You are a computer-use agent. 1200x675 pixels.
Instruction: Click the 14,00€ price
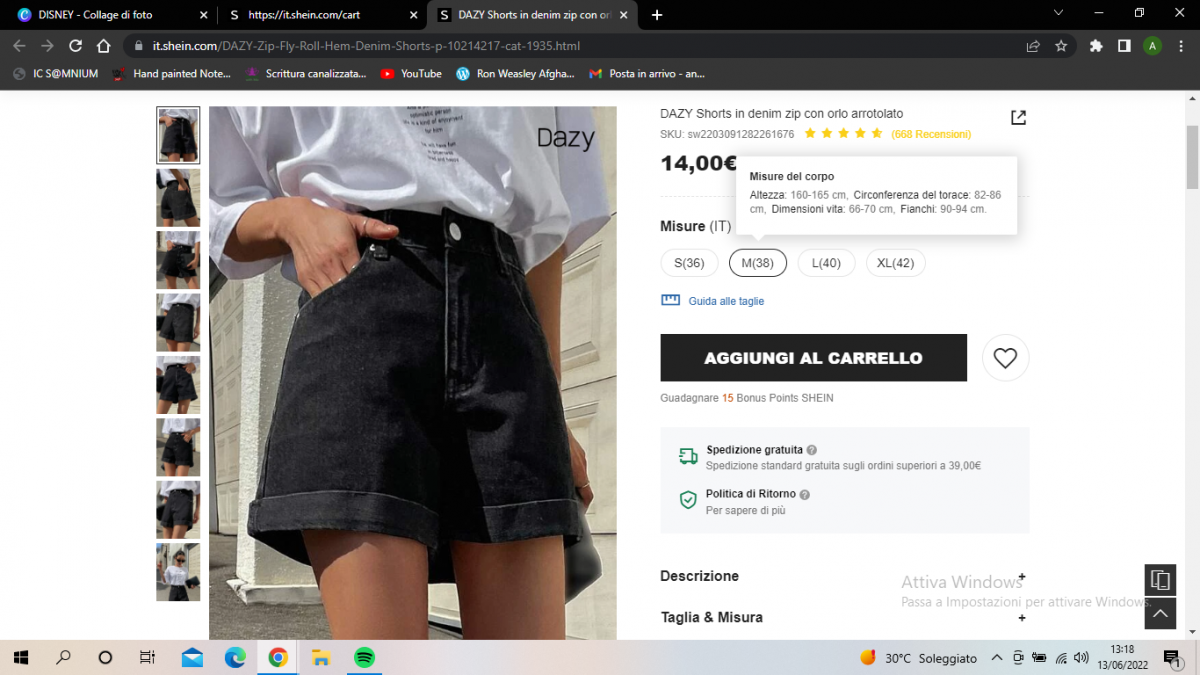coord(699,164)
